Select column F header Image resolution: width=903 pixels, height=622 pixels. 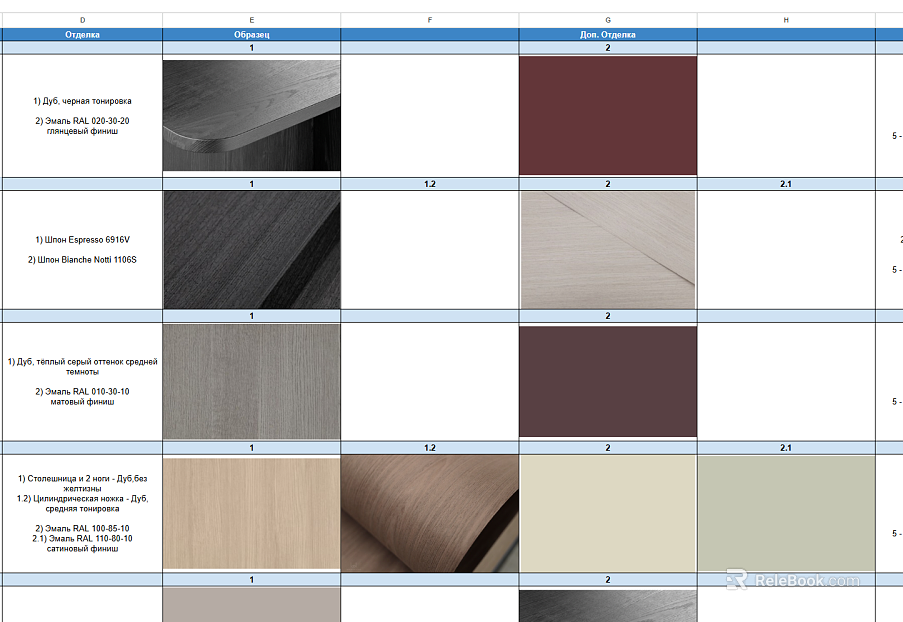click(430, 20)
